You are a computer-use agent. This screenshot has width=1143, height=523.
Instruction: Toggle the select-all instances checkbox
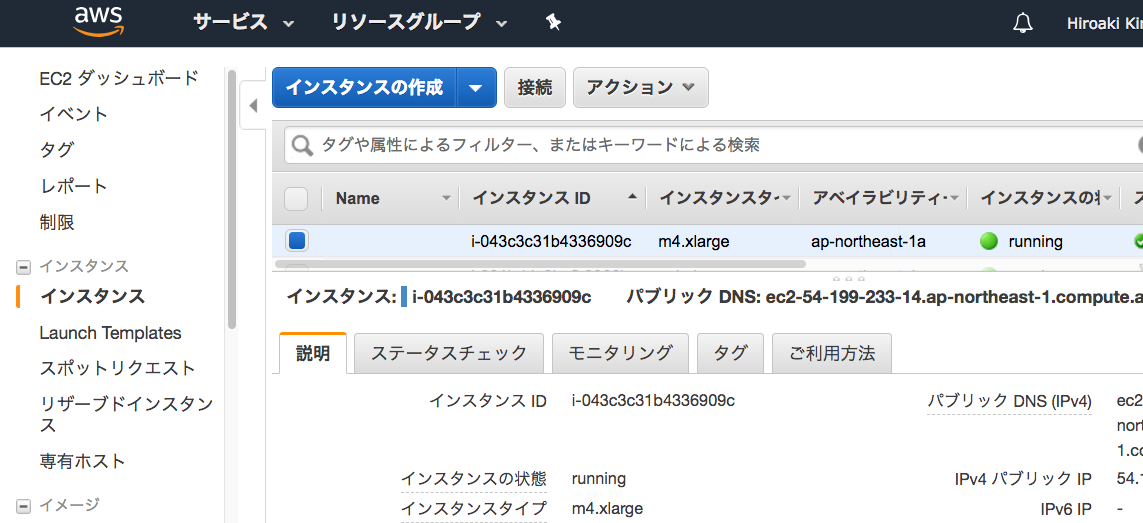point(296,198)
